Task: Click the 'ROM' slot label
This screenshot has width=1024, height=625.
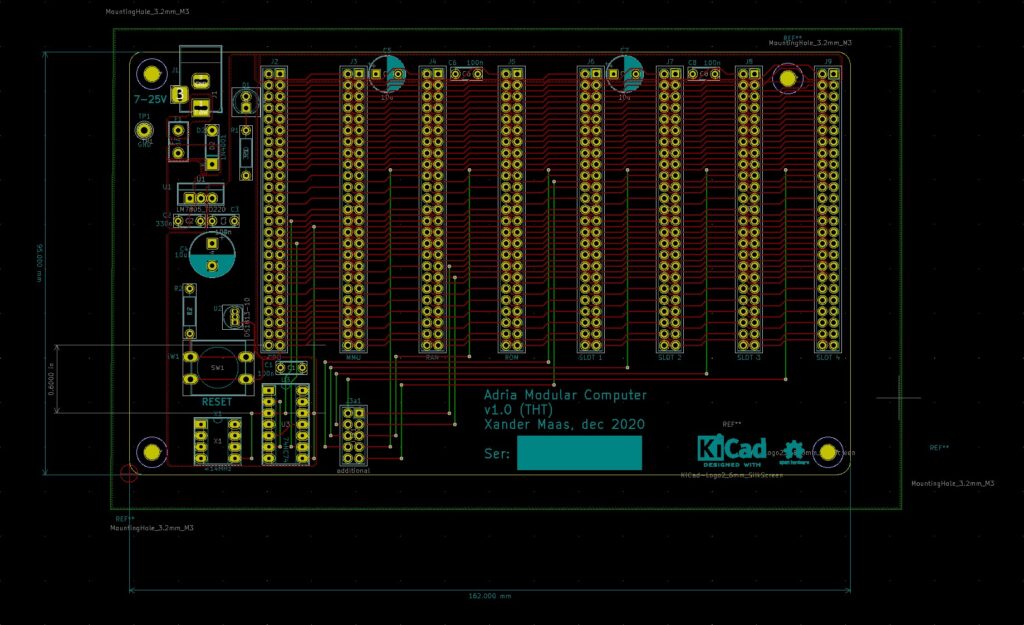Action: point(511,358)
